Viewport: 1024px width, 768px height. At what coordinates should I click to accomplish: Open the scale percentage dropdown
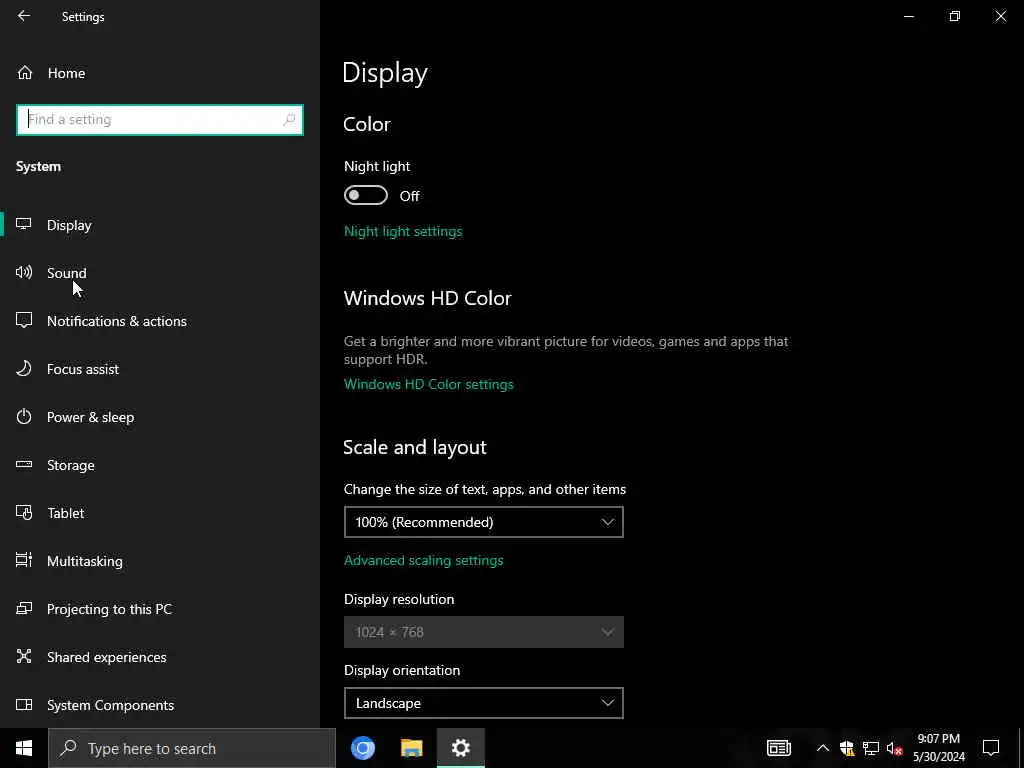point(483,522)
